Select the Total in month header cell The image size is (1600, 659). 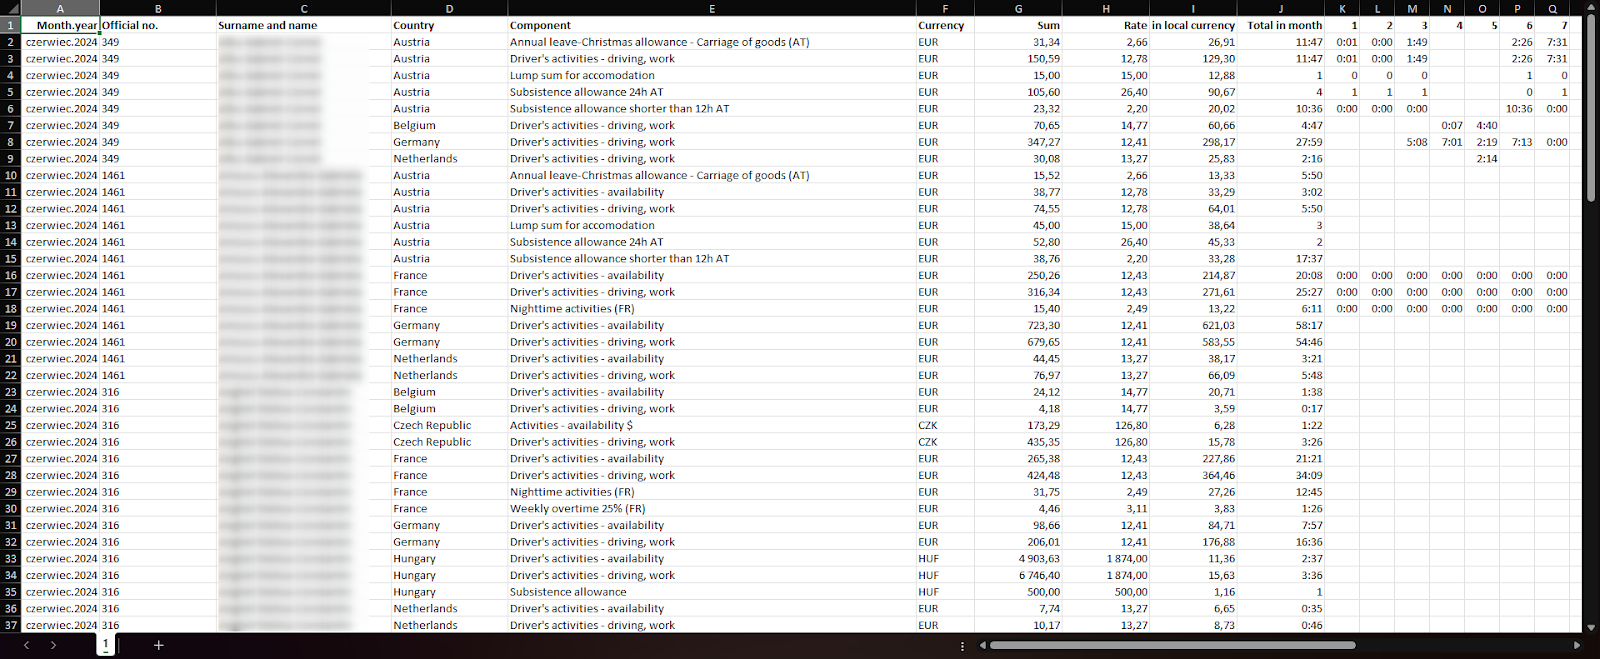tap(1280, 25)
